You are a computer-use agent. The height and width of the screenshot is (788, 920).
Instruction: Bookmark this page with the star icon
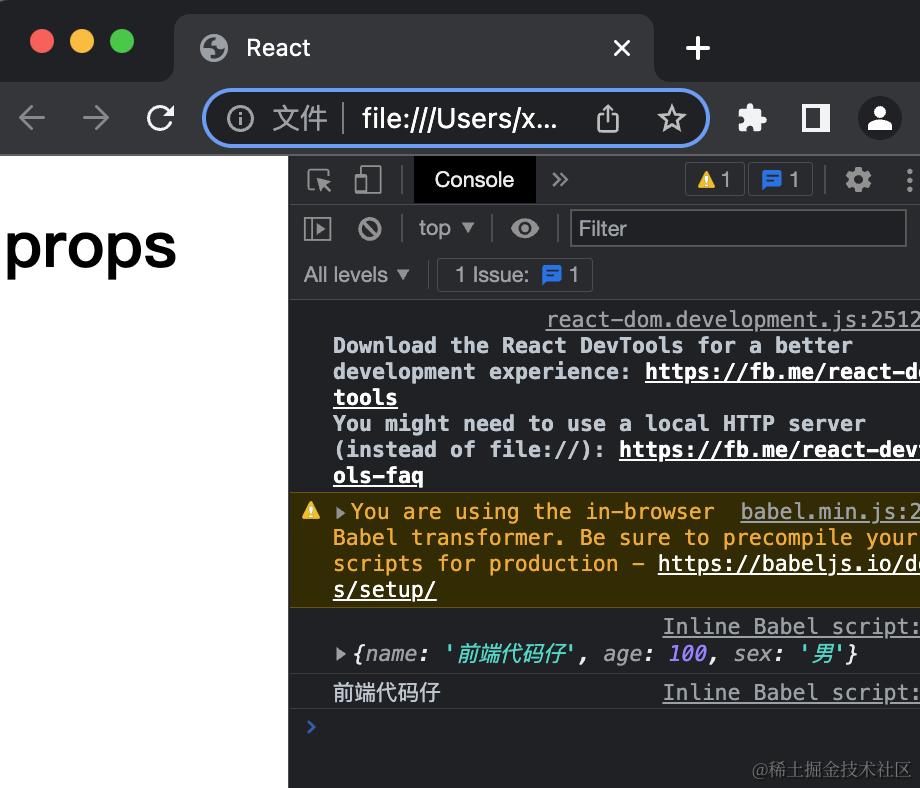[671, 119]
